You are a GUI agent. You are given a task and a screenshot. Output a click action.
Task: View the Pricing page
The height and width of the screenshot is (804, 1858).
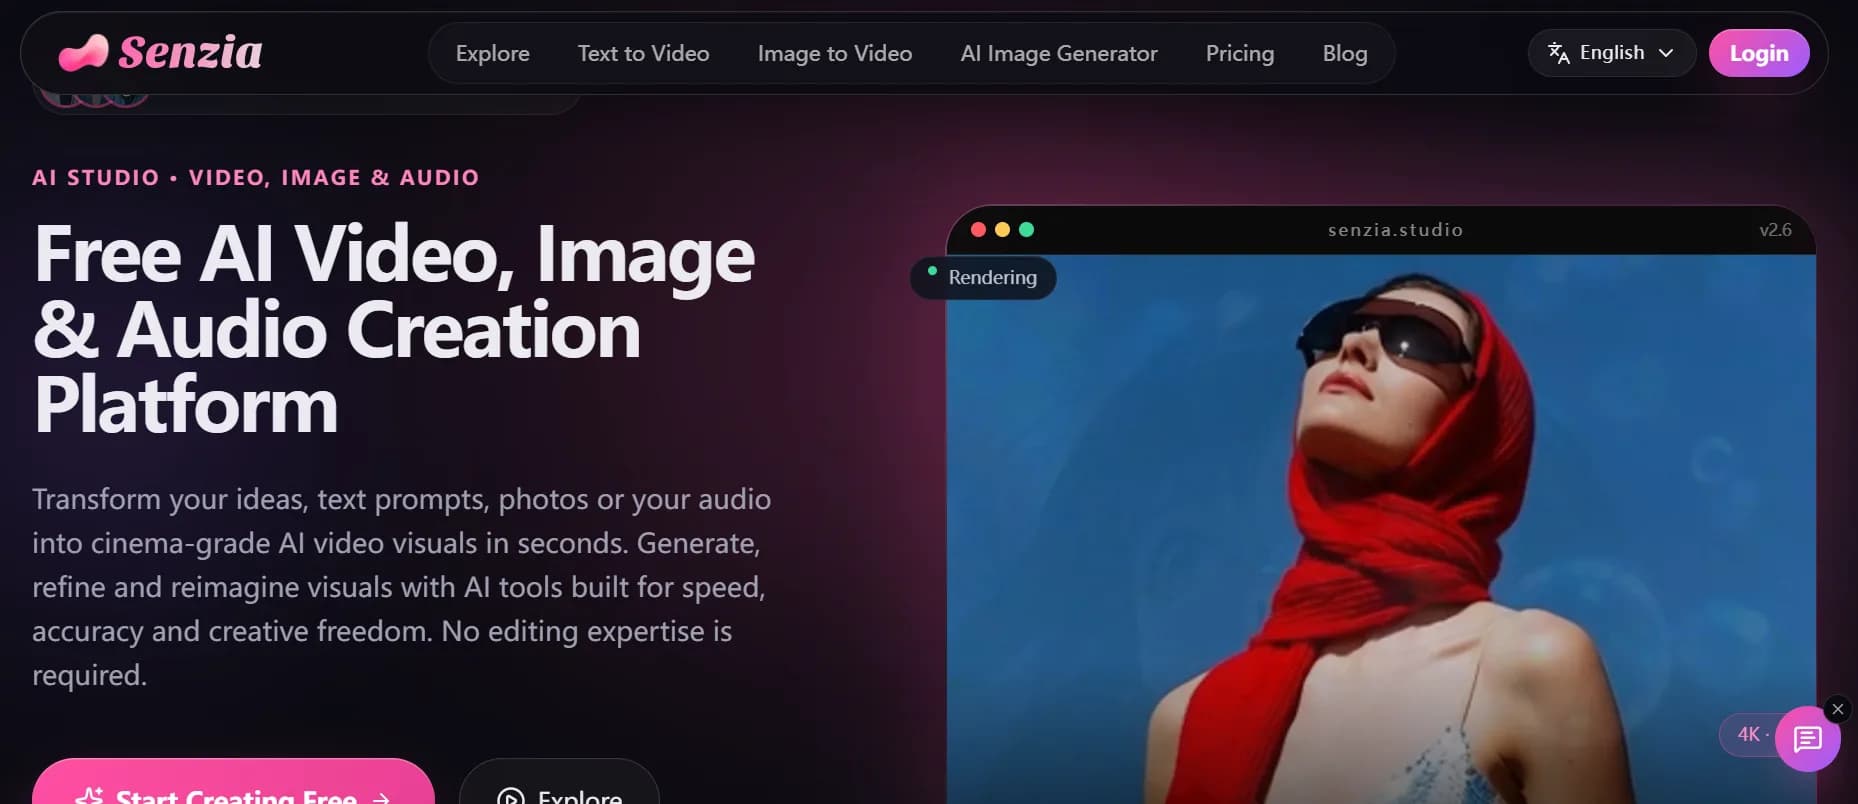click(1239, 53)
